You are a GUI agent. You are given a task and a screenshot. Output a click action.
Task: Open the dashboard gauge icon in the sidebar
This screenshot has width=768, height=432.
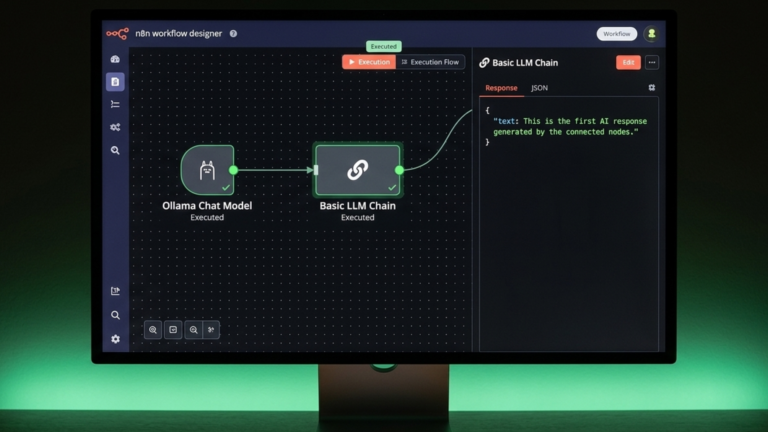point(115,59)
